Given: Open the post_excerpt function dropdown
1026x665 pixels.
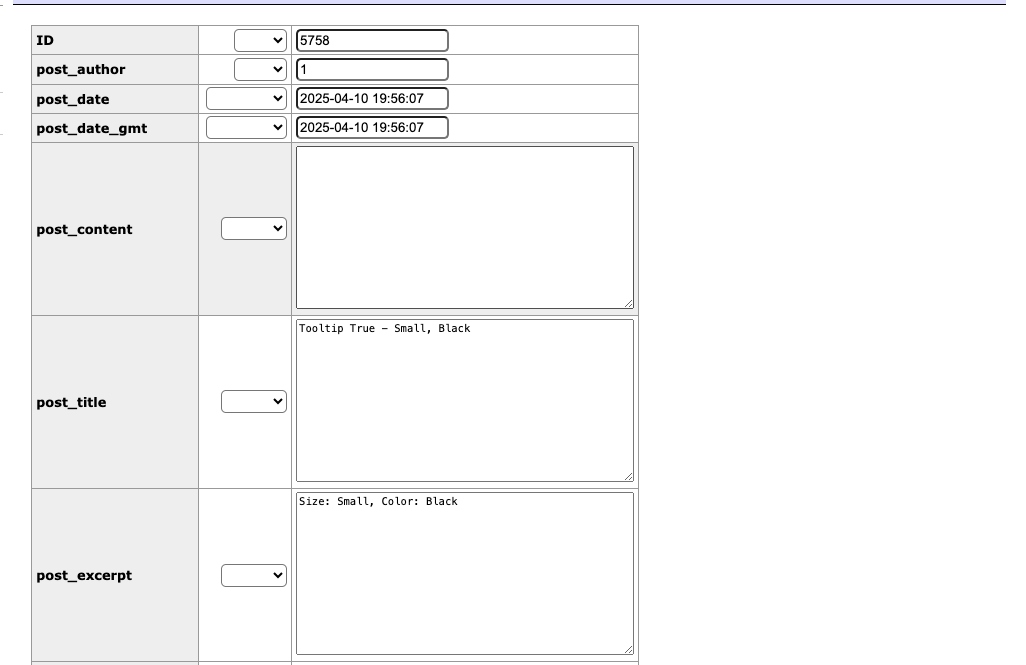Looking at the screenshot, I should pyautogui.click(x=253, y=576).
